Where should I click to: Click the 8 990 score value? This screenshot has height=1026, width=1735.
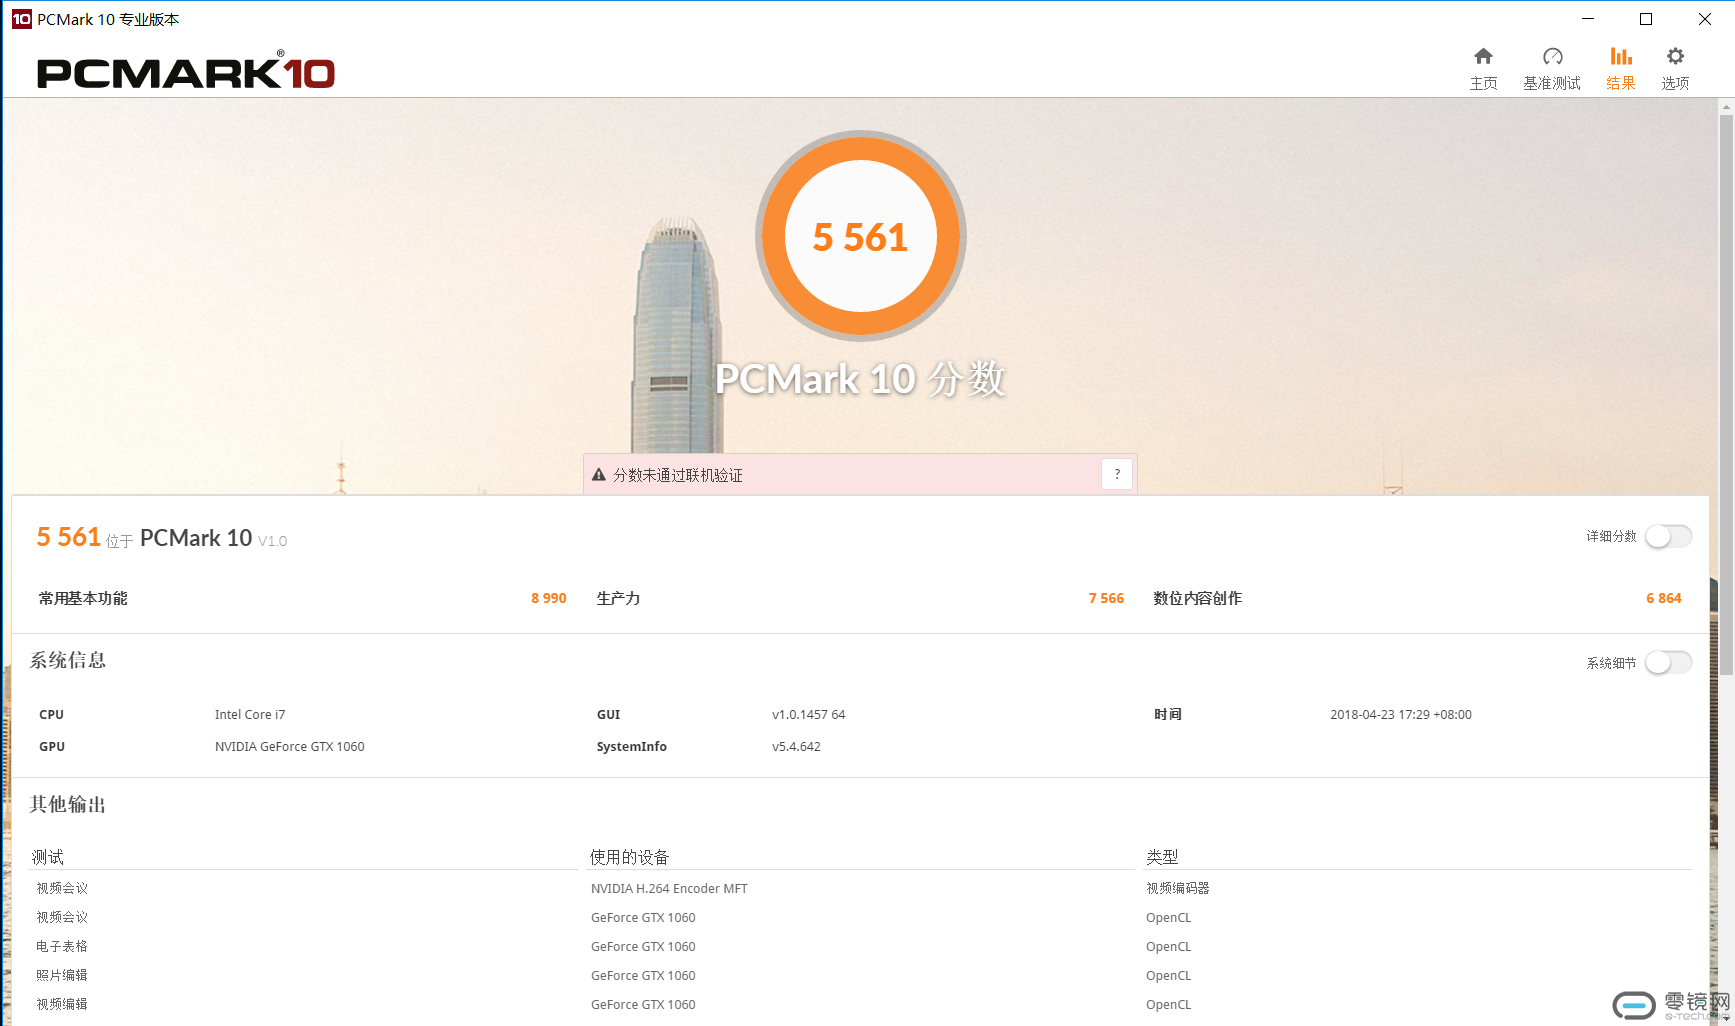[x=549, y=598]
